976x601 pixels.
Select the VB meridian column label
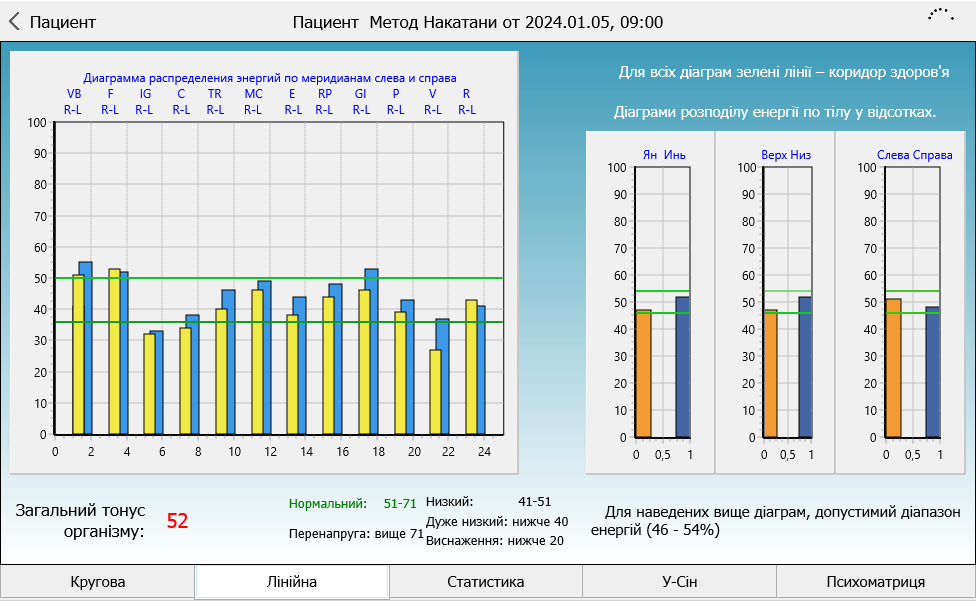pos(74,94)
